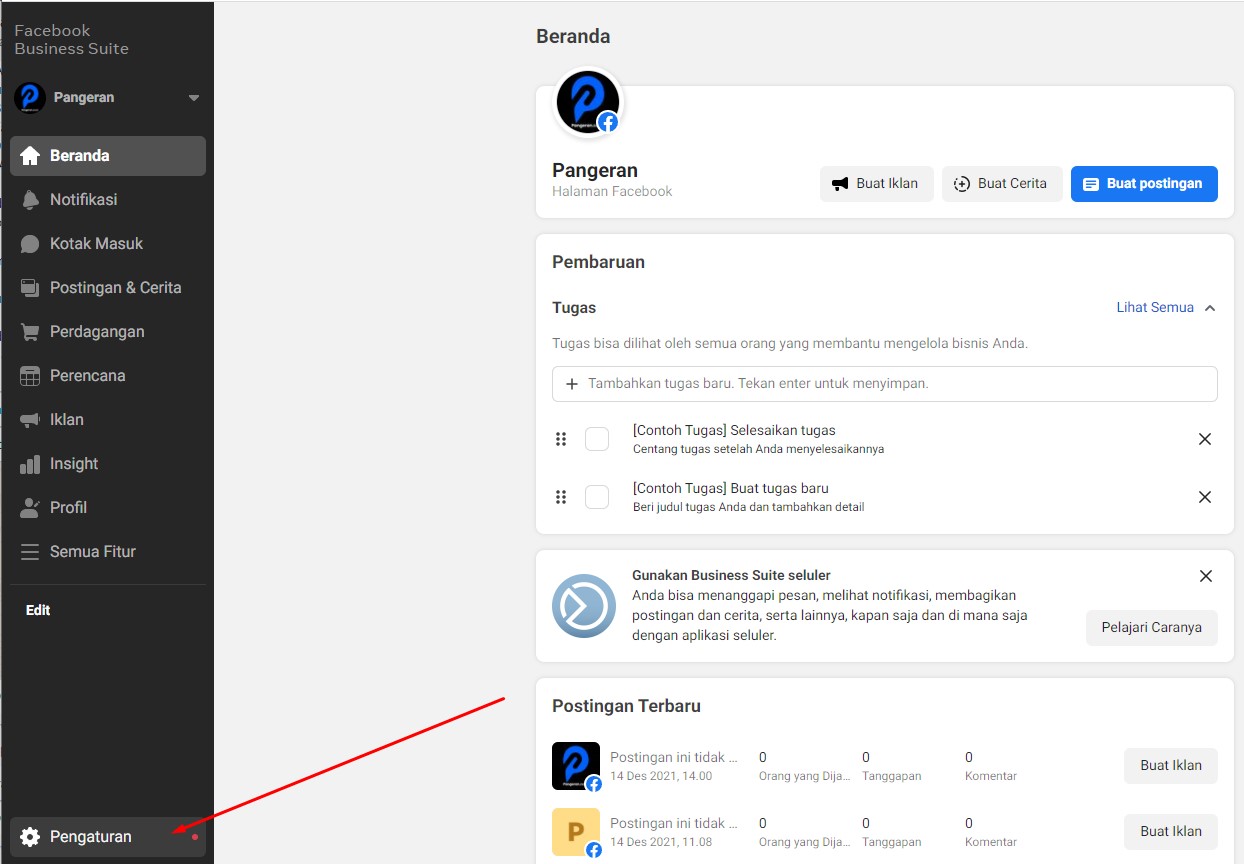Image resolution: width=1244 pixels, height=864 pixels.
Task: Click the Pengaturan gear icon
Action: pyautogui.click(x=30, y=837)
